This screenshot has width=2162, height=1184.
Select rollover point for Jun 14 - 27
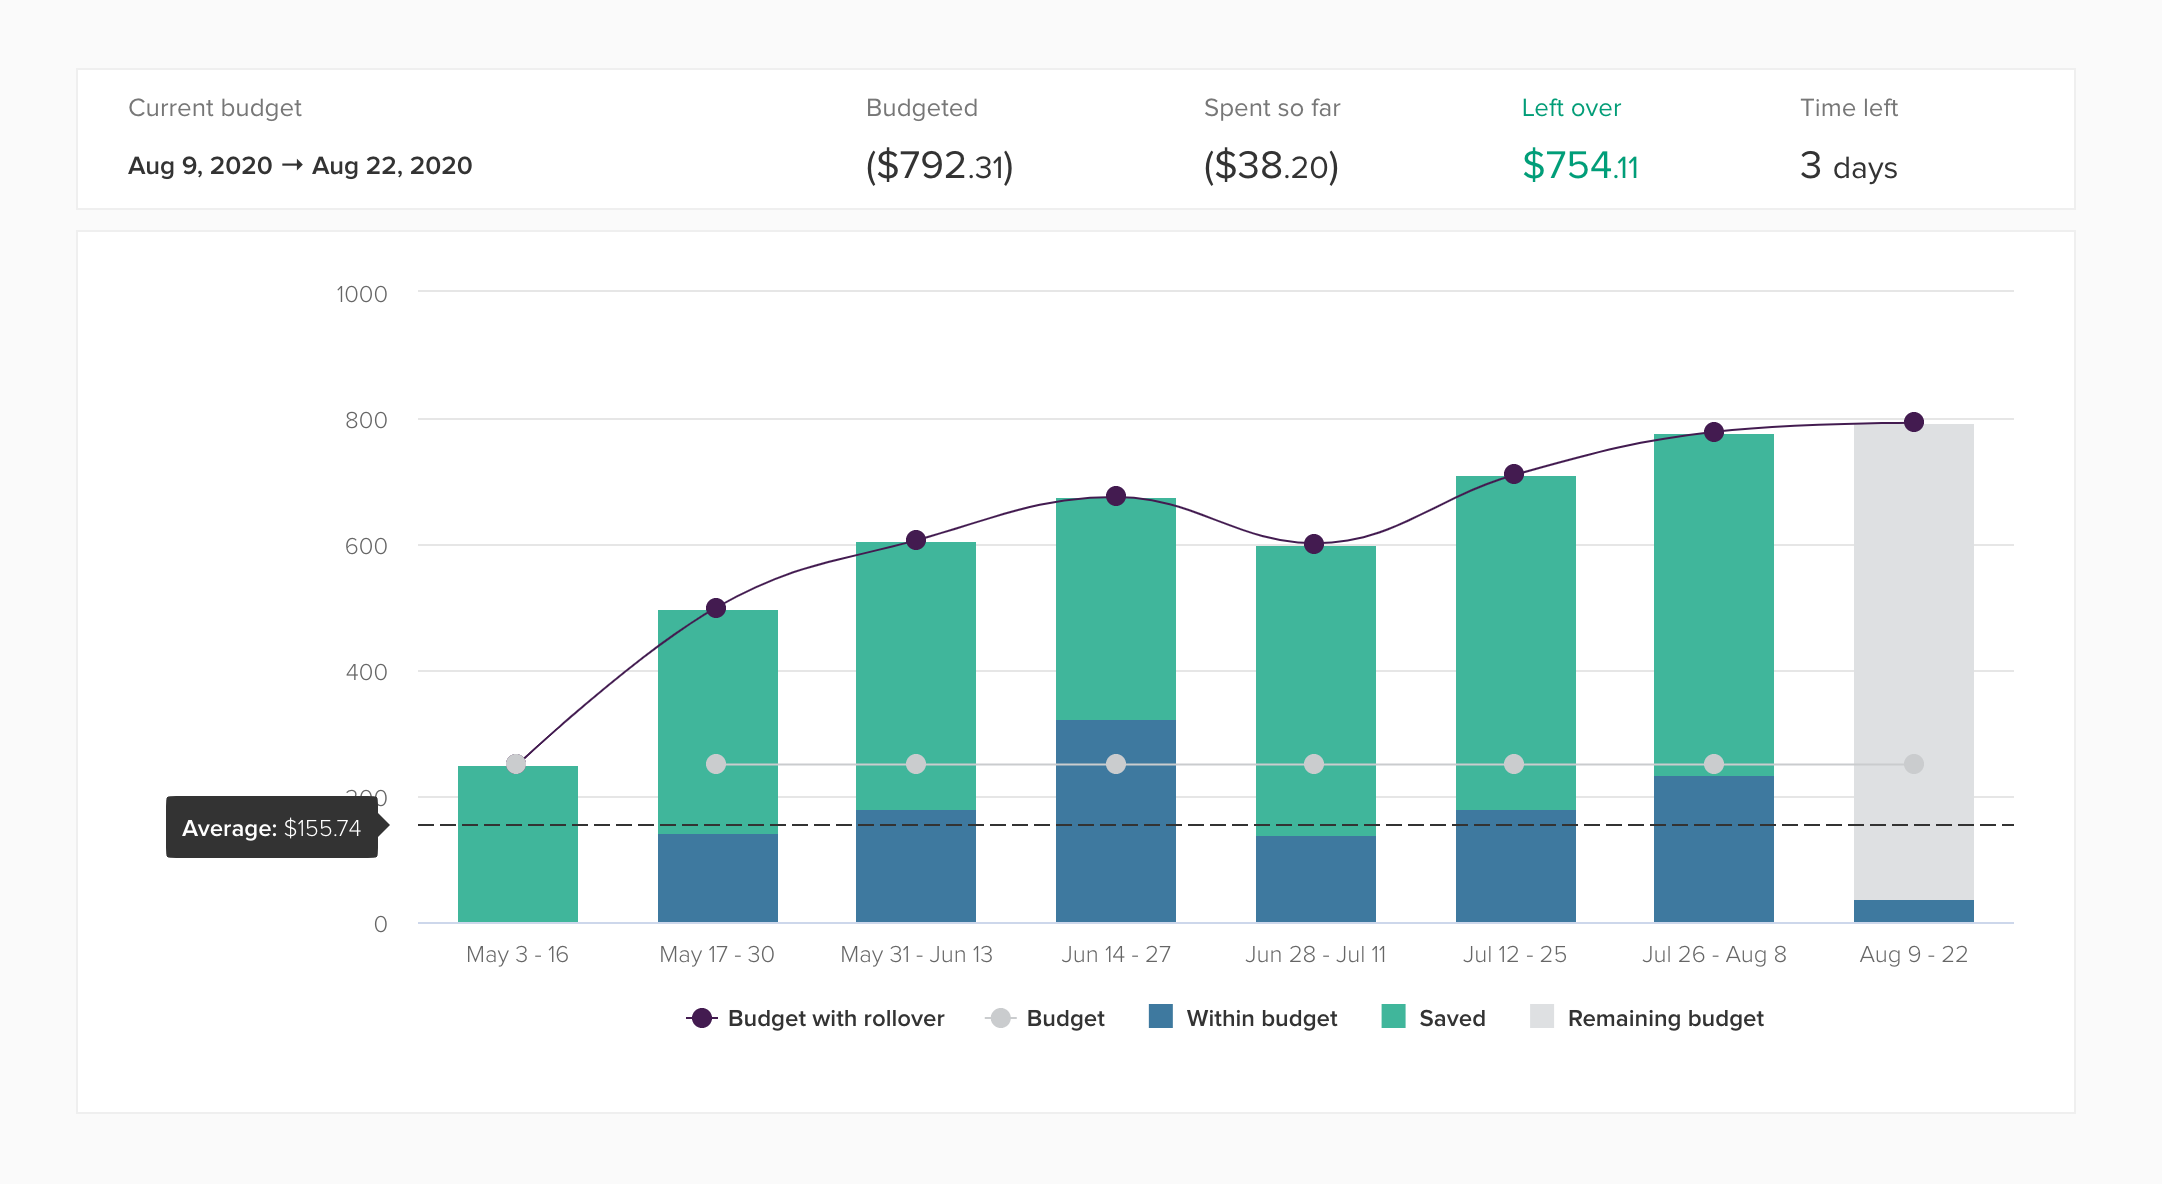point(1116,496)
